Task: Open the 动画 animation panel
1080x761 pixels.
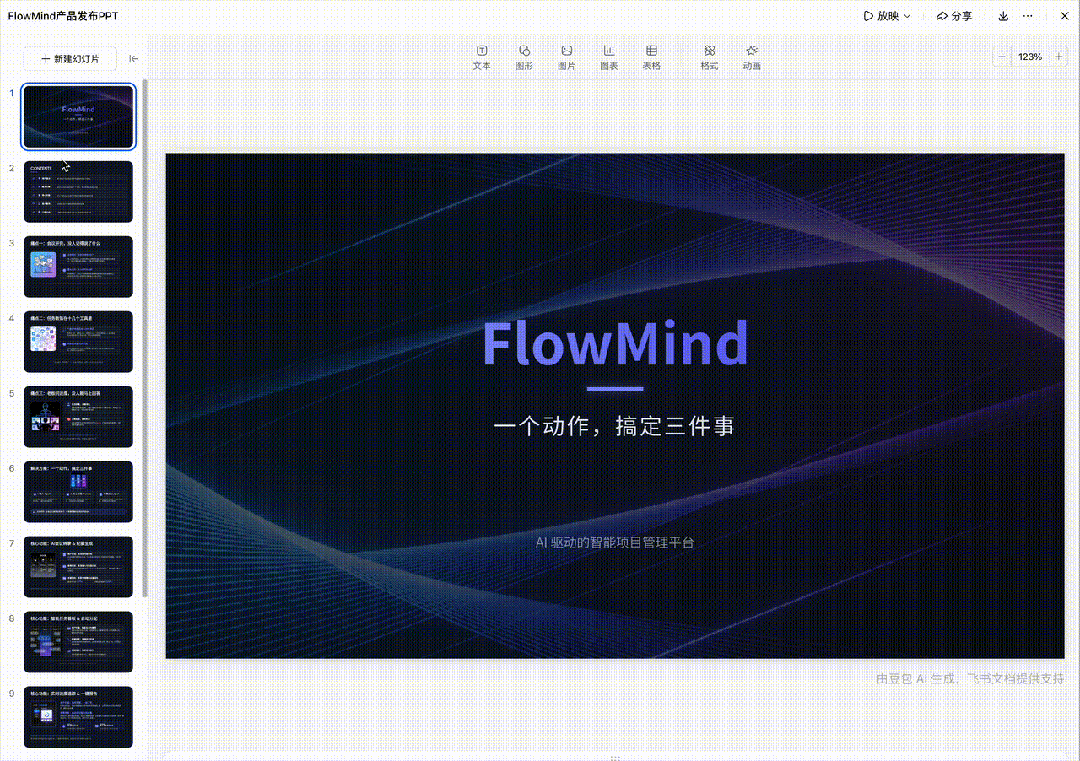Action: click(x=751, y=57)
